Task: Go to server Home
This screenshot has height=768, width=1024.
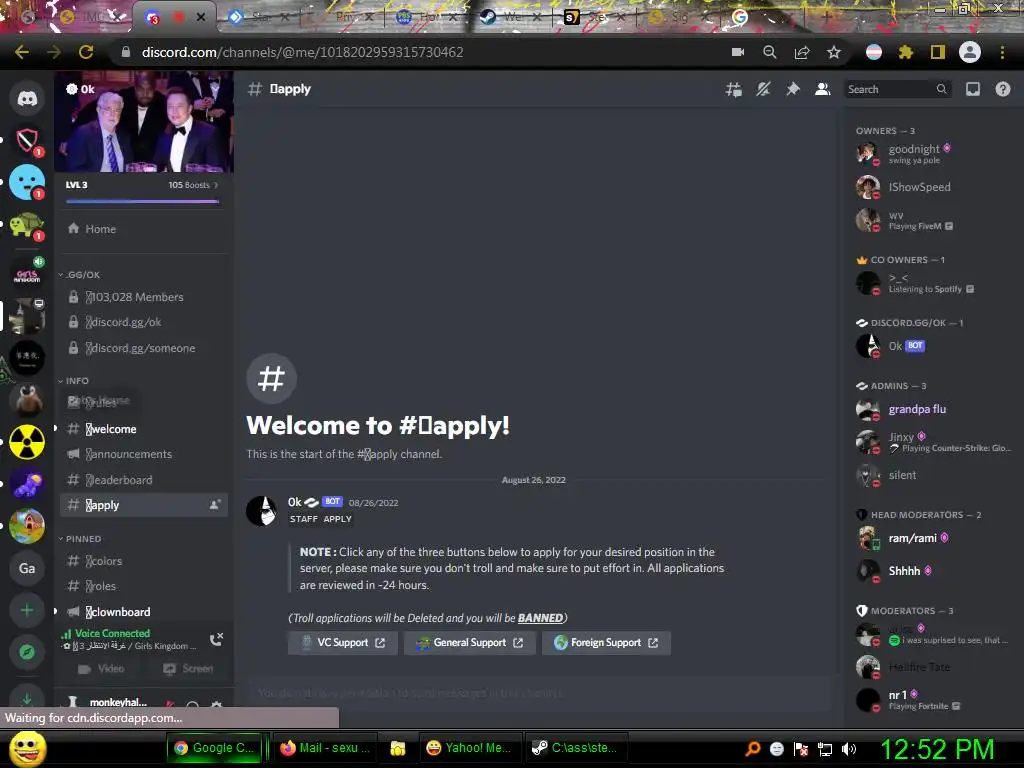Action: [x=144, y=229]
